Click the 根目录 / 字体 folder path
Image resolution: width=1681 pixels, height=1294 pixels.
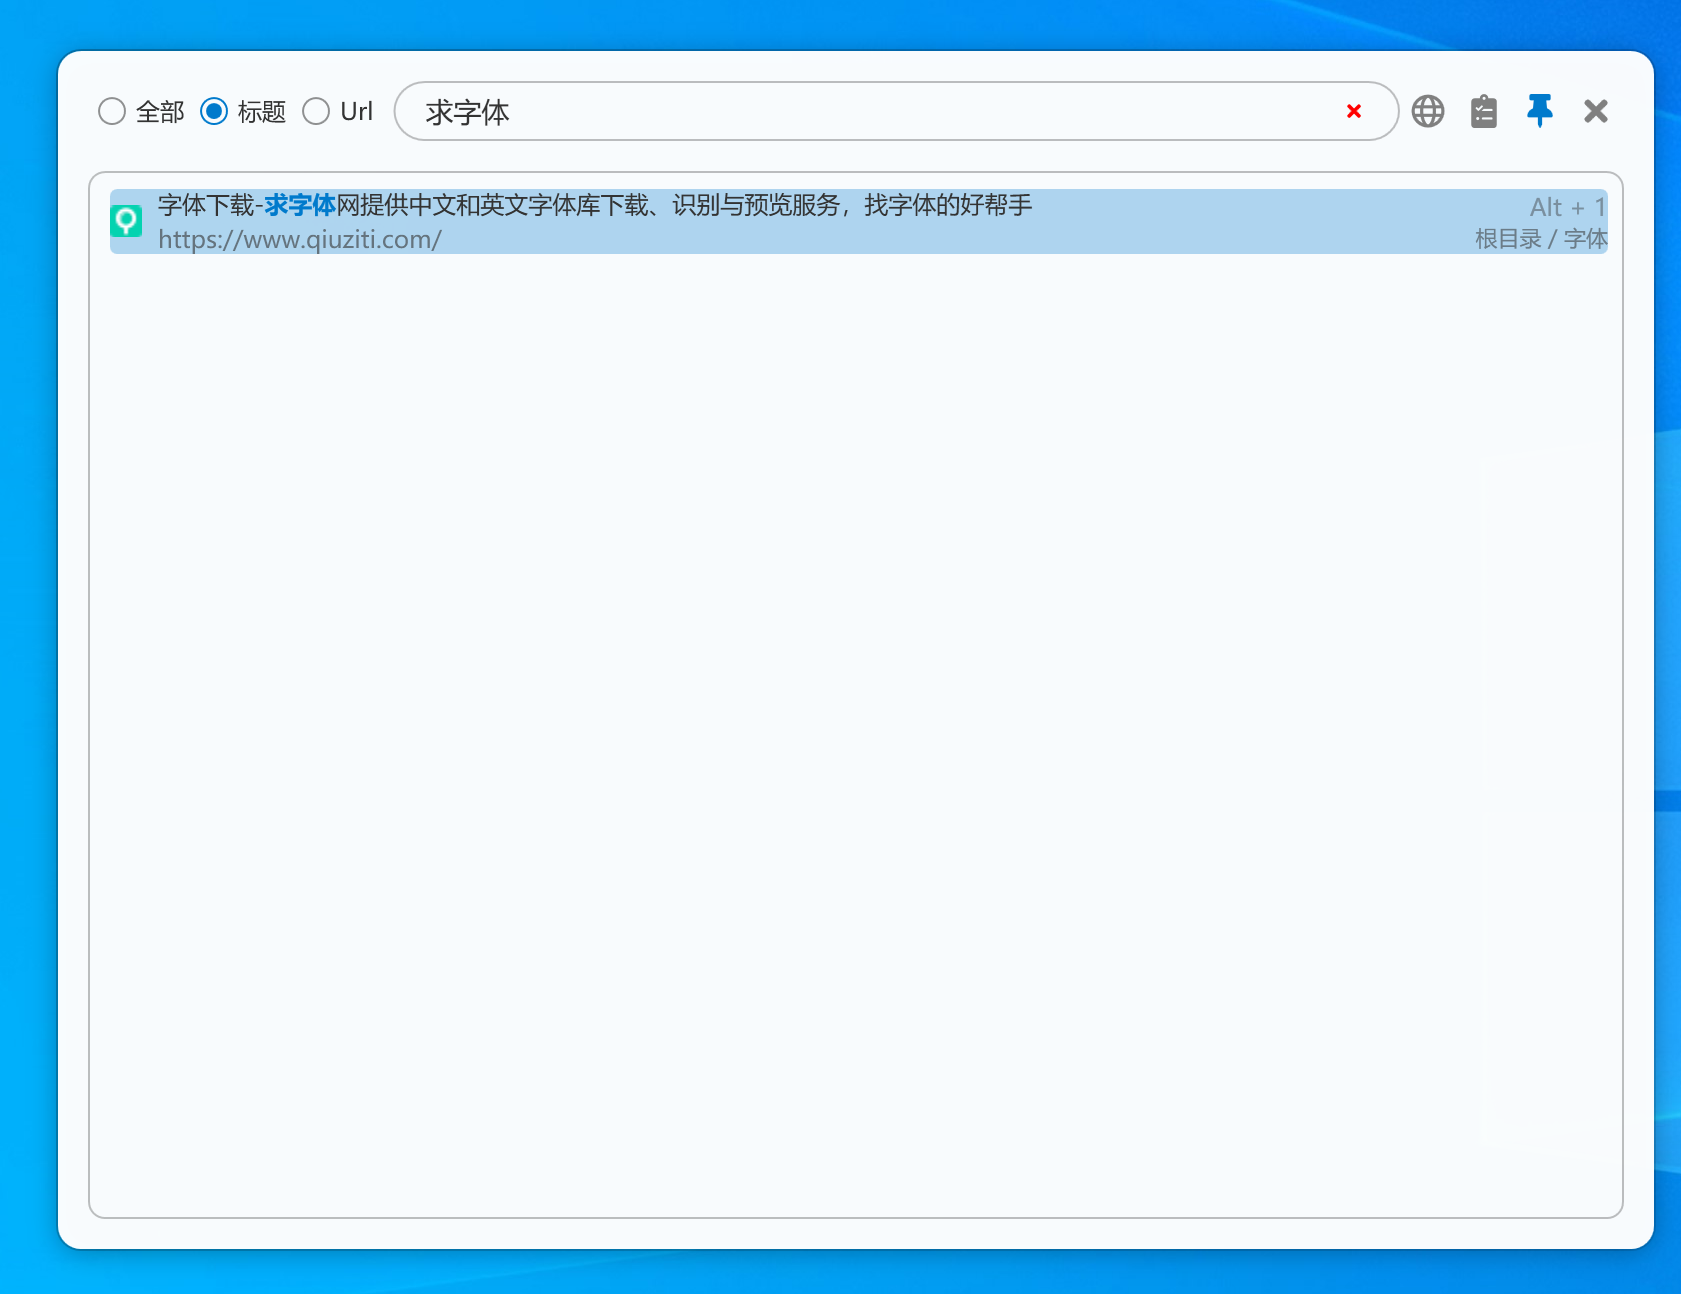click(x=1540, y=239)
